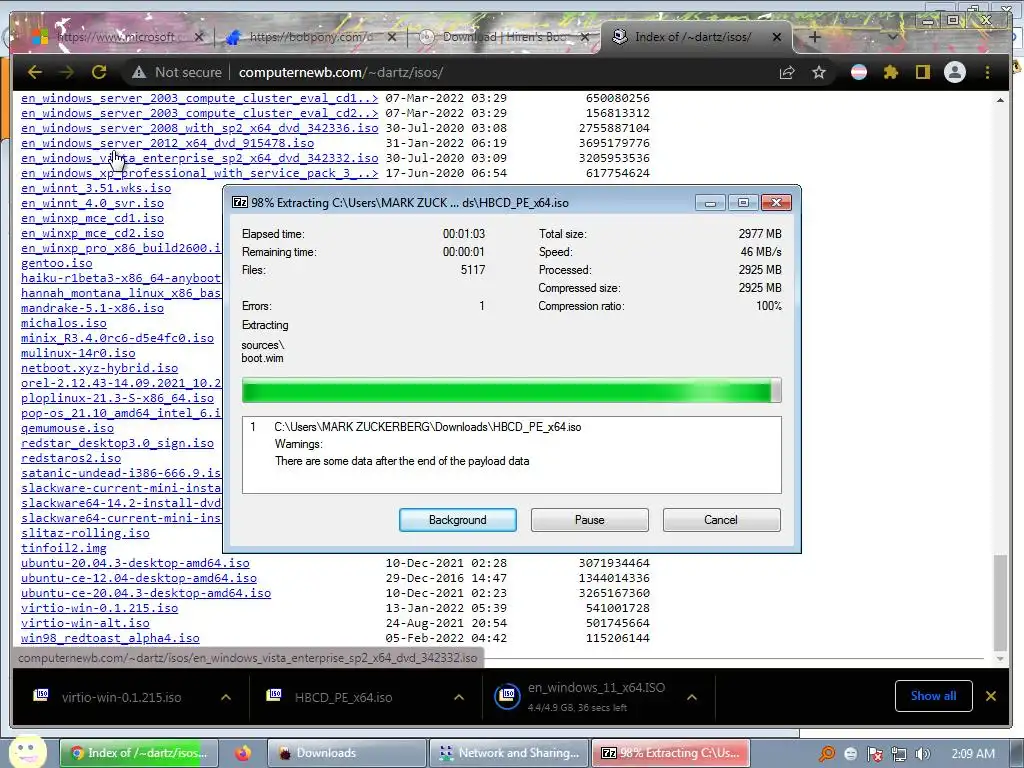Viewport: 1024px width, 768px height.
Task: Download ubuntu-20.04.3-desktop-amd64.iso
Action: click(135, 563)
